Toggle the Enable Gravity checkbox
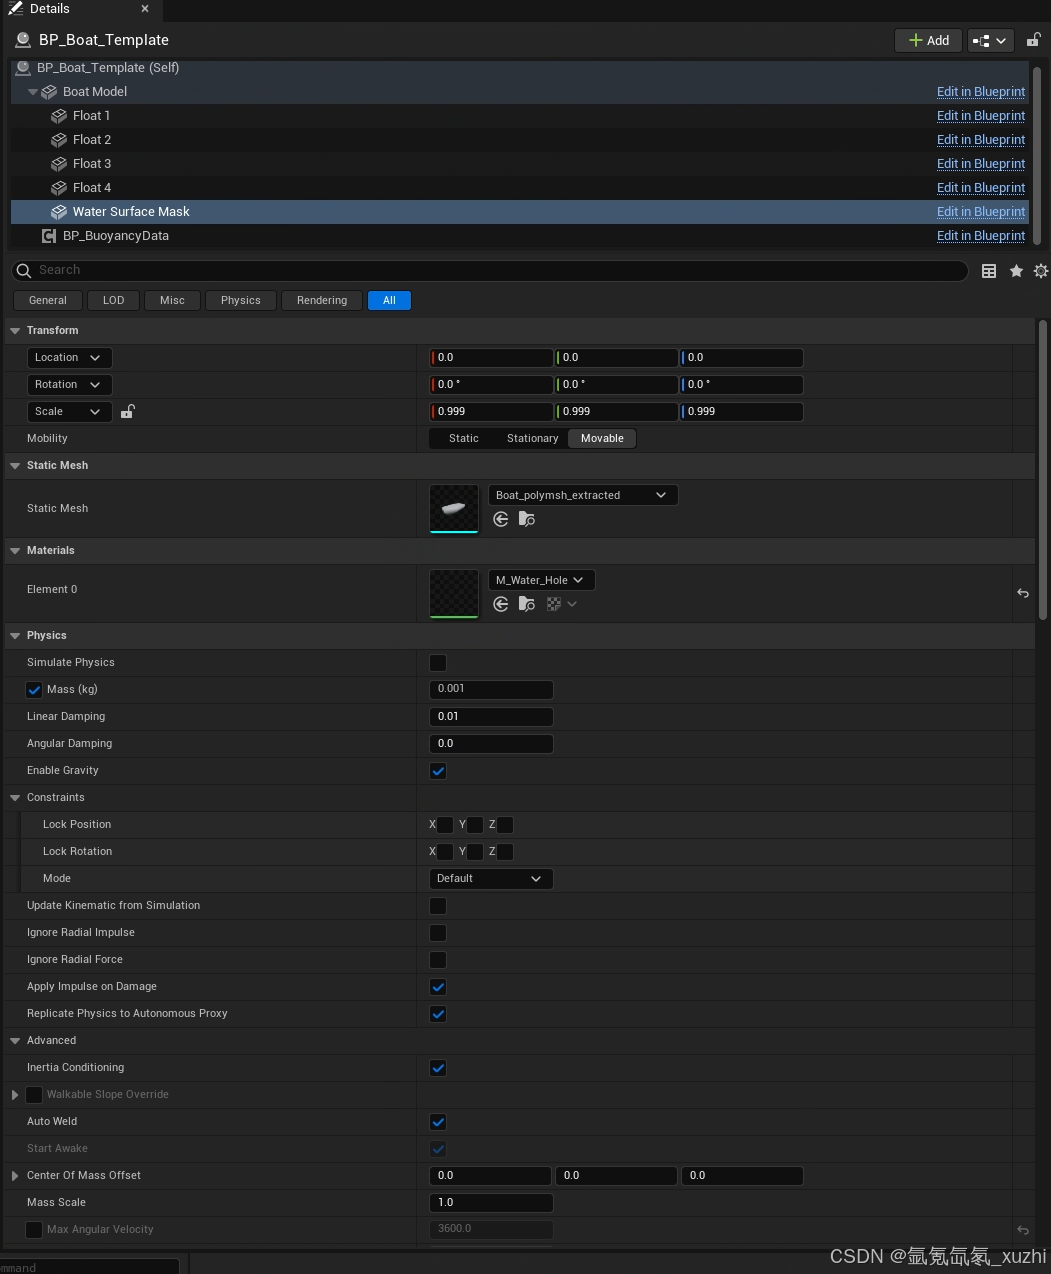Screen dimensions: 1051x1274 pos(438,771)
